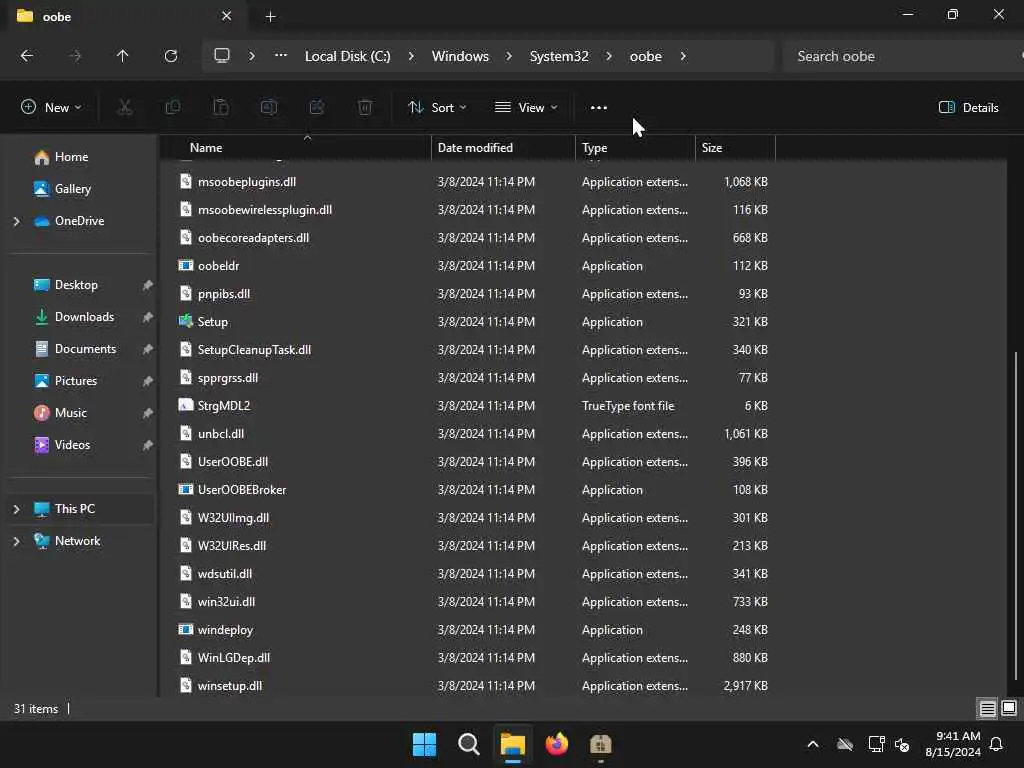Screen dimensions: 1024x768
Task: Open the View dropdown menu
Action: coord(526,108)
